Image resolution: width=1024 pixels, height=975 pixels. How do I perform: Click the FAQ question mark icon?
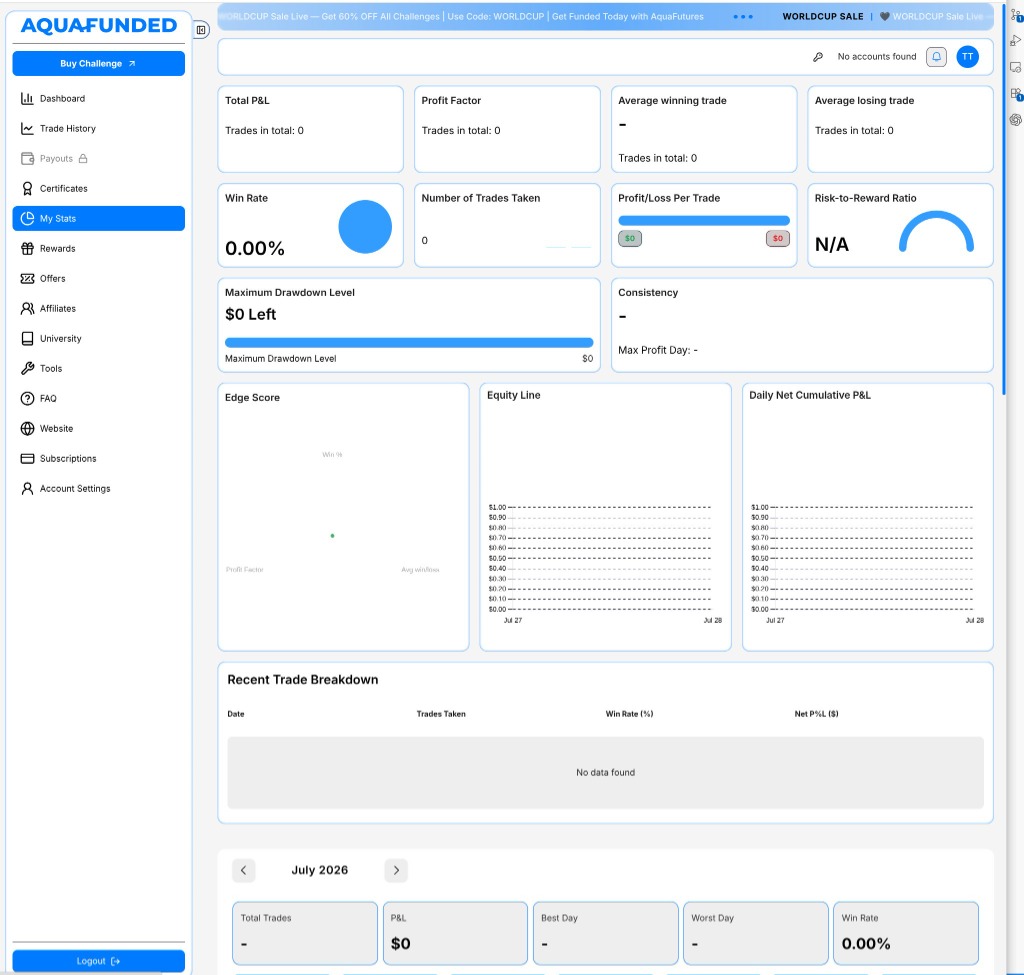pos(27,398)
